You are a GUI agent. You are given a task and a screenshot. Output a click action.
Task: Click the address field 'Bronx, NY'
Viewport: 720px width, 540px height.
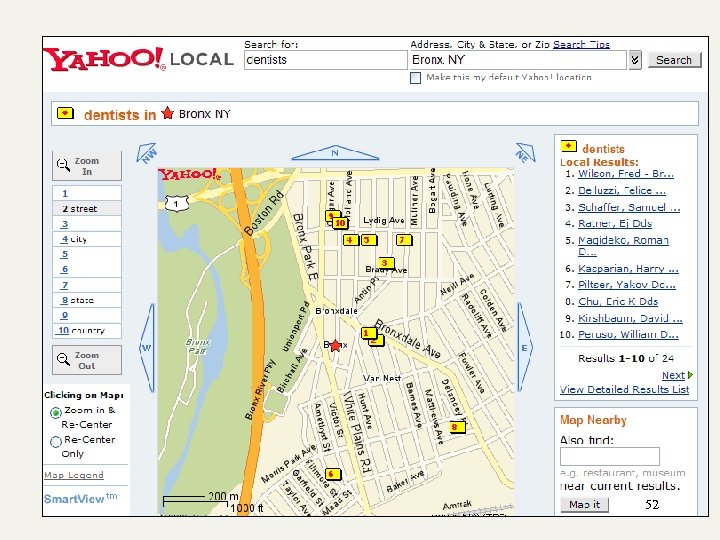point(518,60)
